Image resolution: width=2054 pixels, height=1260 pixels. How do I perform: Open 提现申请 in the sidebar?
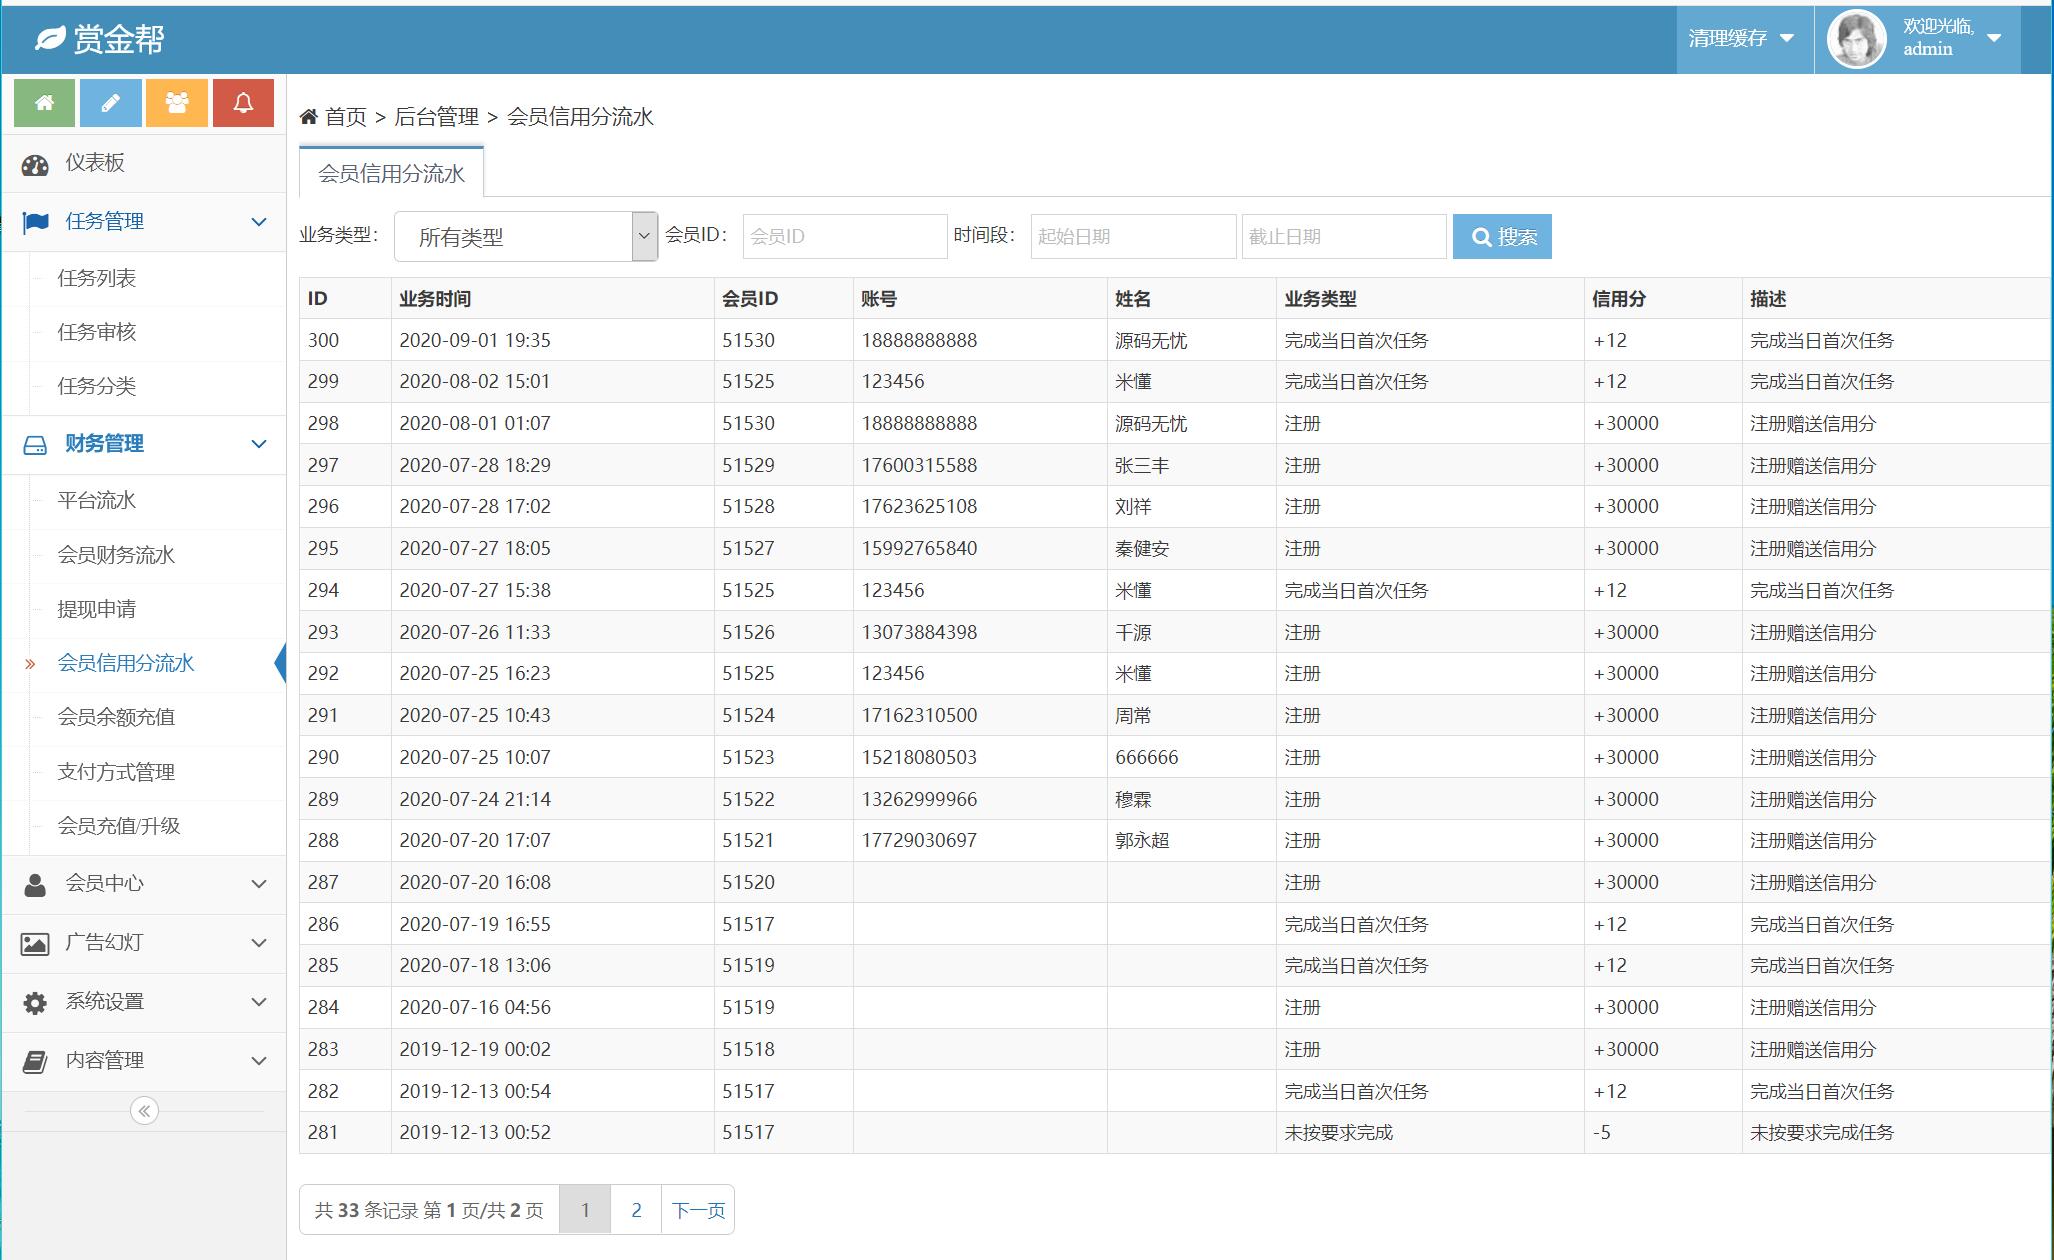coord(97,609)
